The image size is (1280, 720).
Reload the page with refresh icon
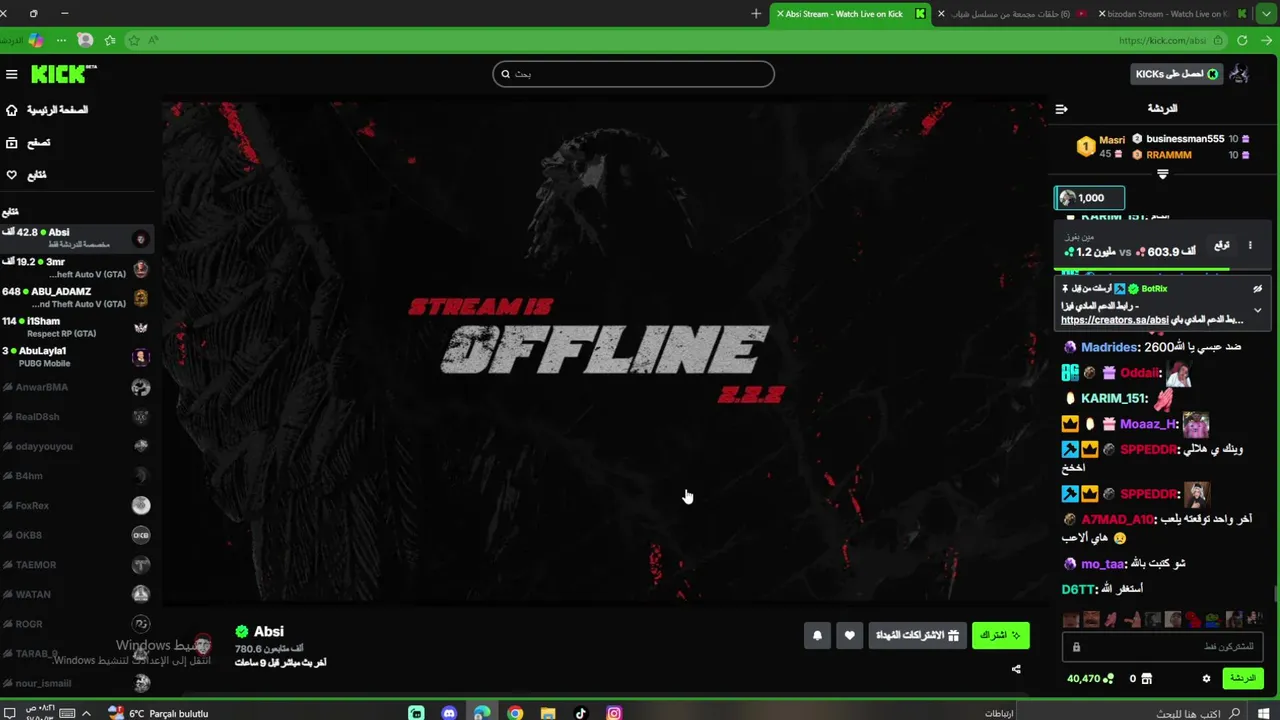click(x=1242, y=41)
